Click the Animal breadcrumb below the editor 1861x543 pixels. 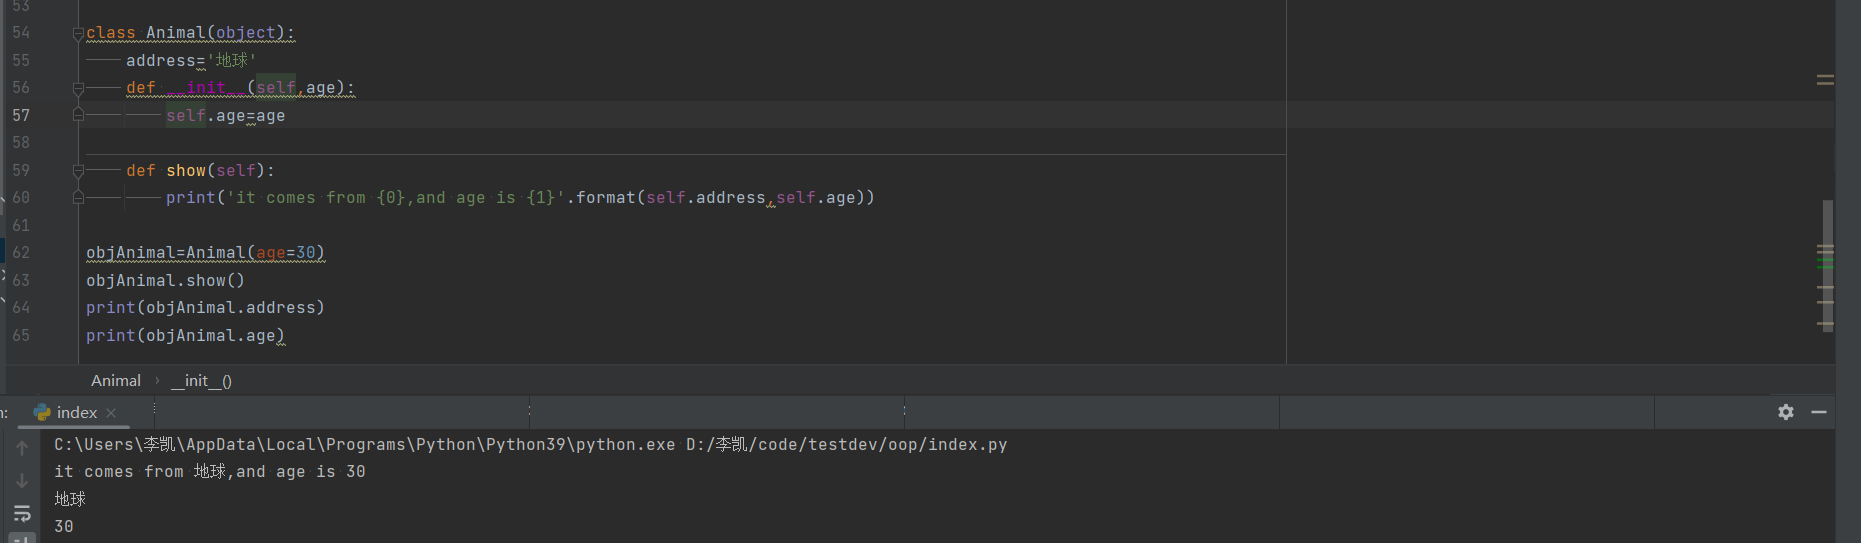[x=116, y=381]
